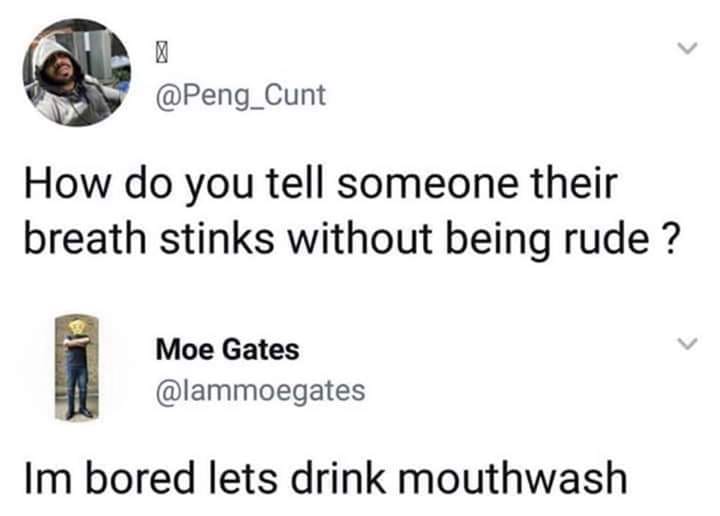Open the Moe Gates display name
This screenshot has width=720, height=516.
pyautogui.click(x=227, y=349)
